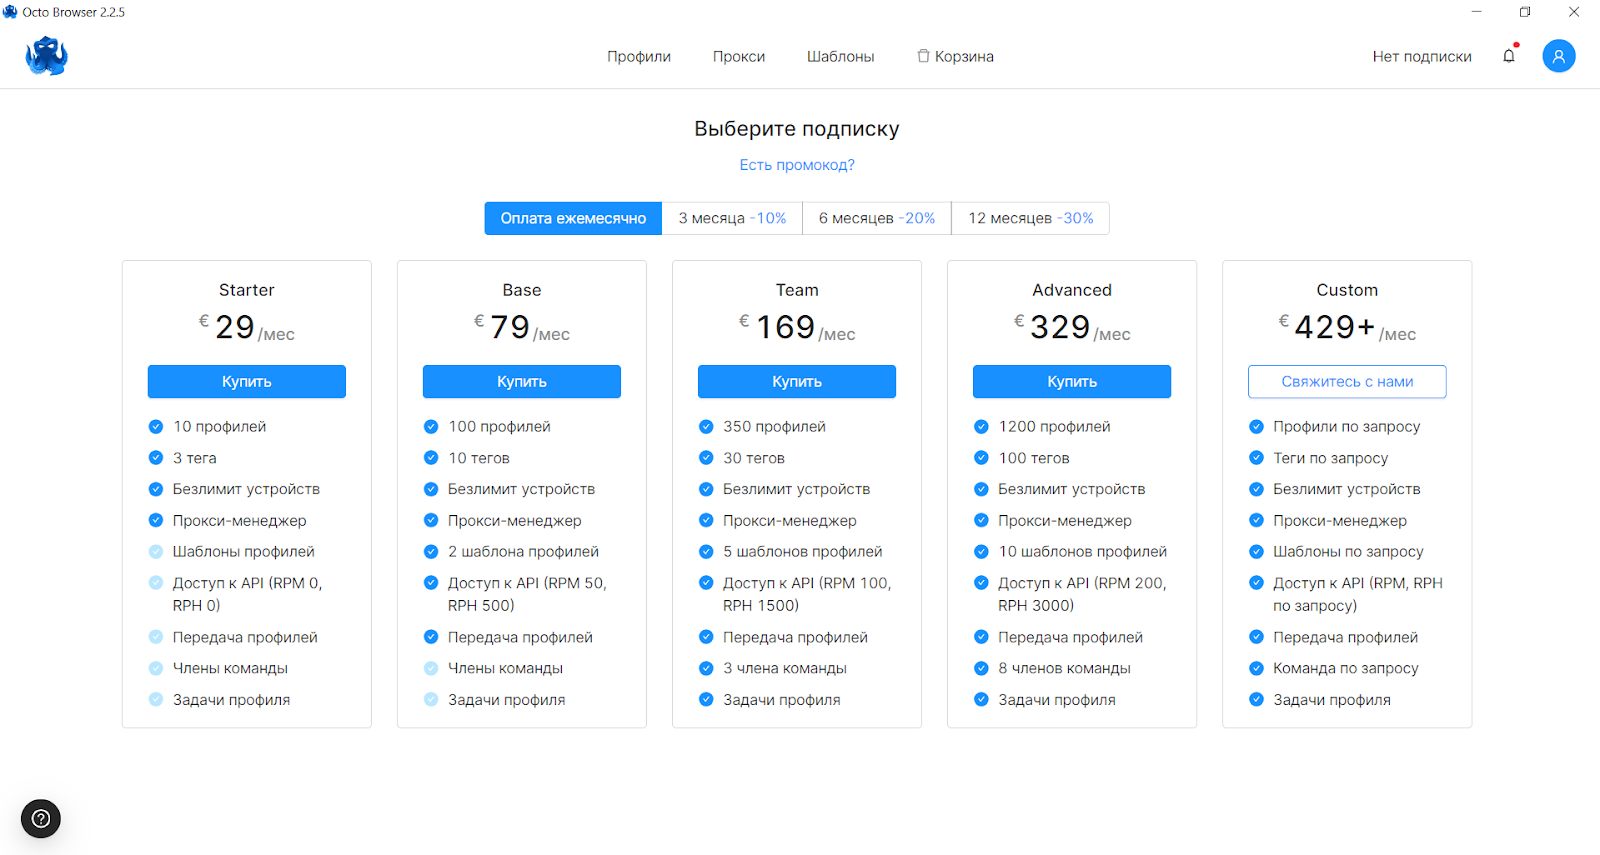Click the Advanced €329 price

(1072, 327)
